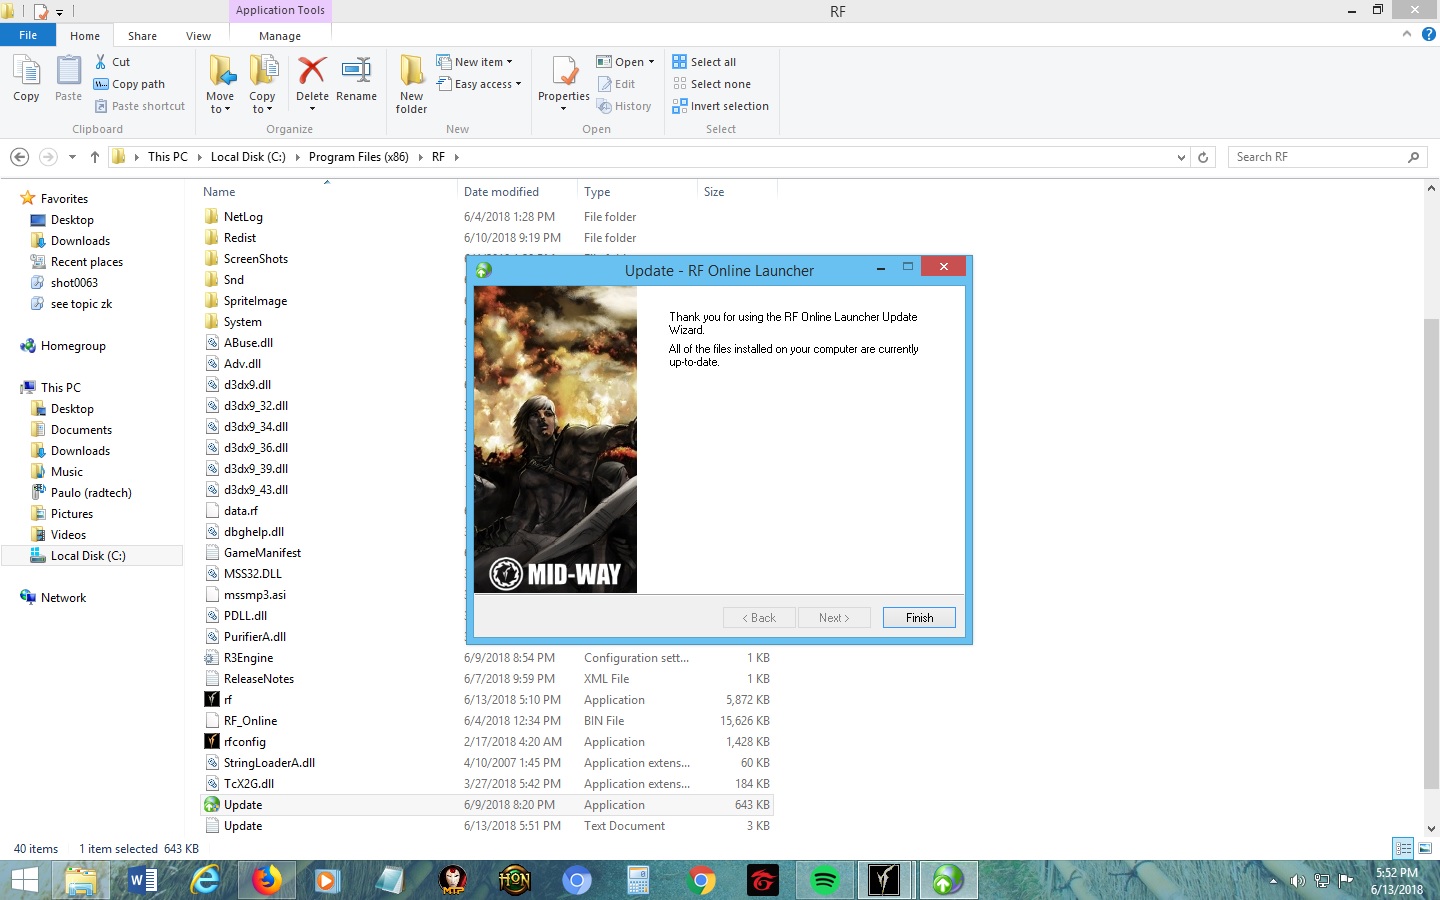Select Documents under This PC

pyautogui.click(x=81, y=430)
